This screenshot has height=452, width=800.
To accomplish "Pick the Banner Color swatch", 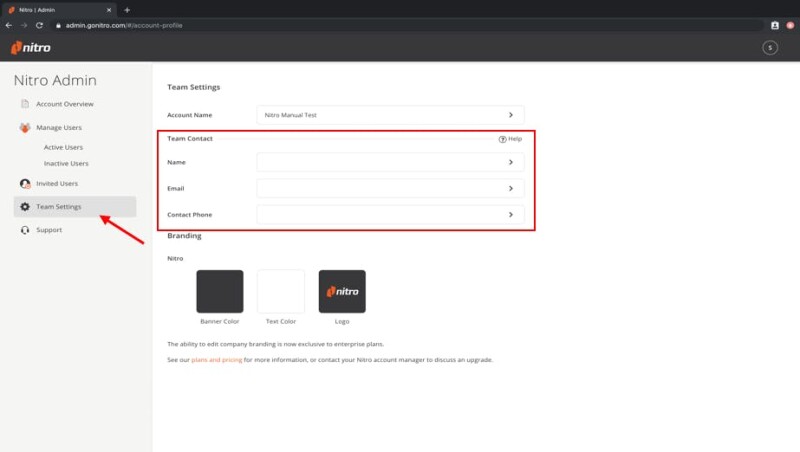I will point(220,291).
